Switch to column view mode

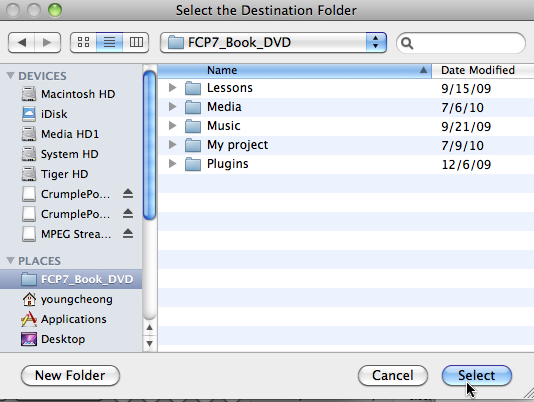tap(136, 43)
